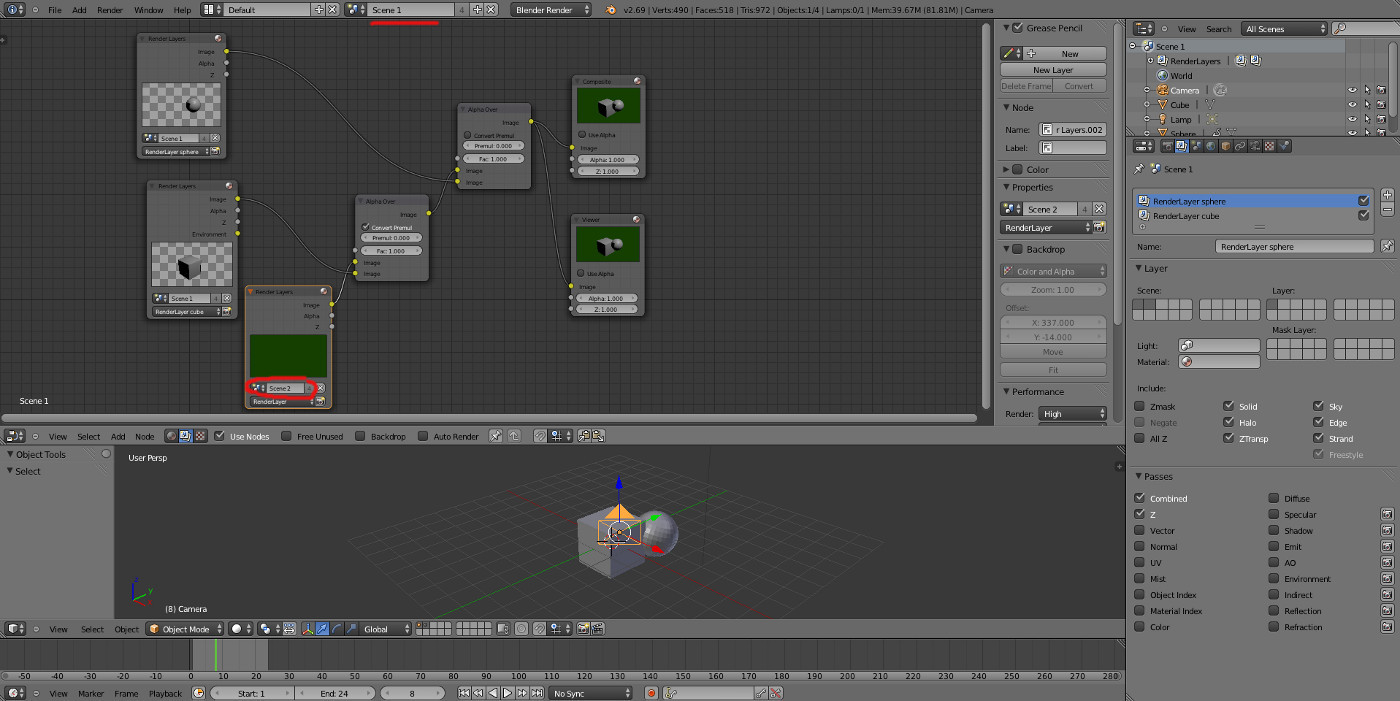The height and width of the screenshot is (701, 1400).
Task: Toggle the Use Nodes checkbox
Action: click(x=220, y=436)
